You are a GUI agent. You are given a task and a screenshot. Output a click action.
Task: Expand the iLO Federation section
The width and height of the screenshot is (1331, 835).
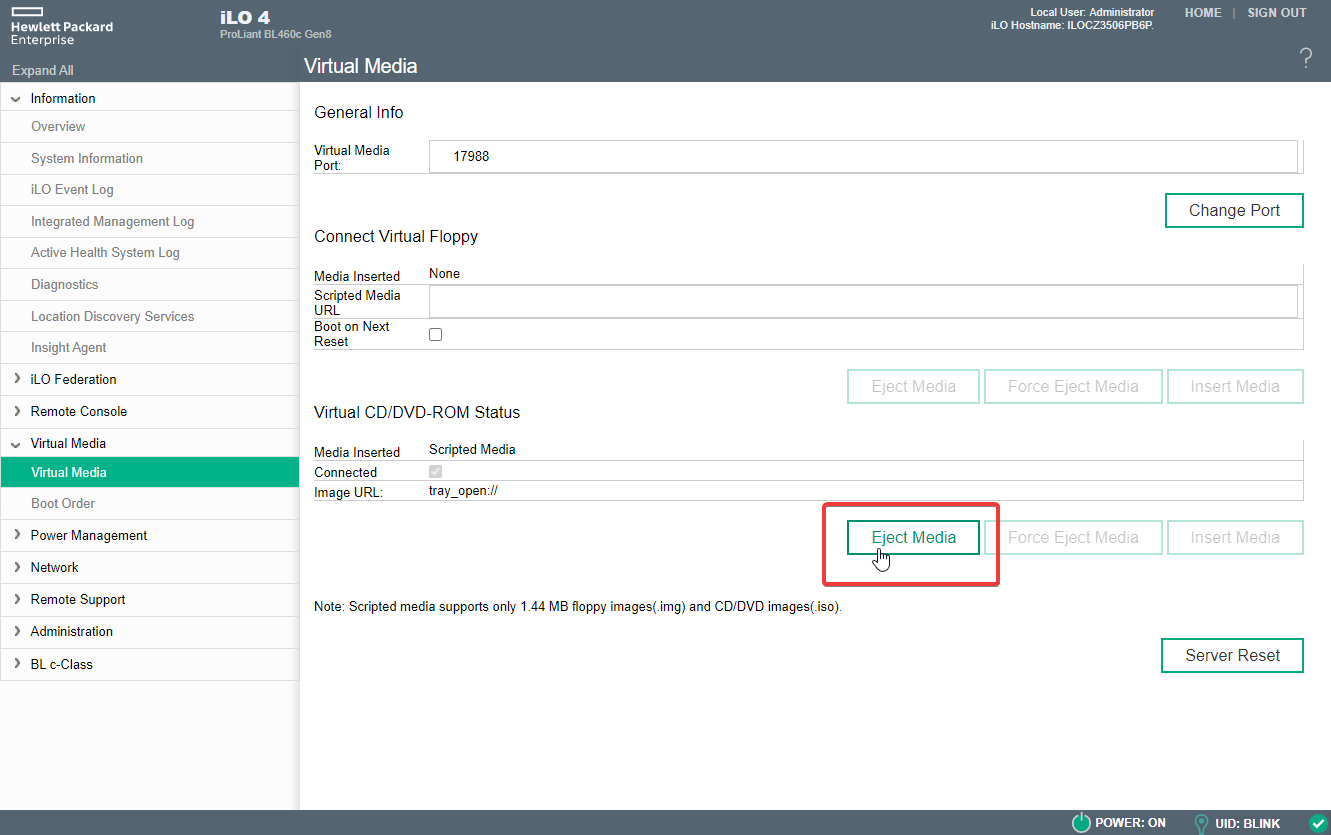(x=16, y=379)
